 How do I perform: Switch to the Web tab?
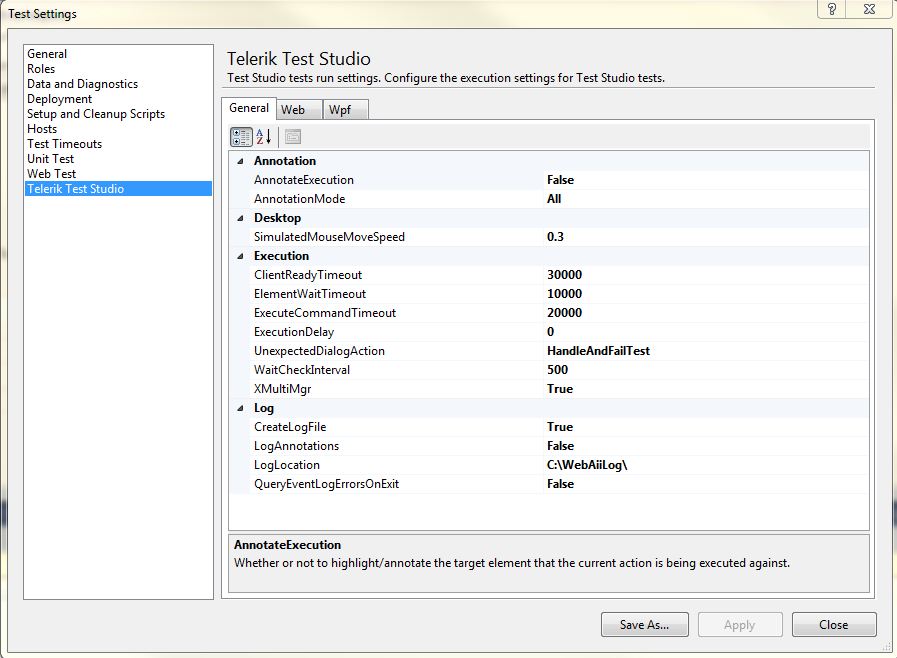[x=293, y=109]
